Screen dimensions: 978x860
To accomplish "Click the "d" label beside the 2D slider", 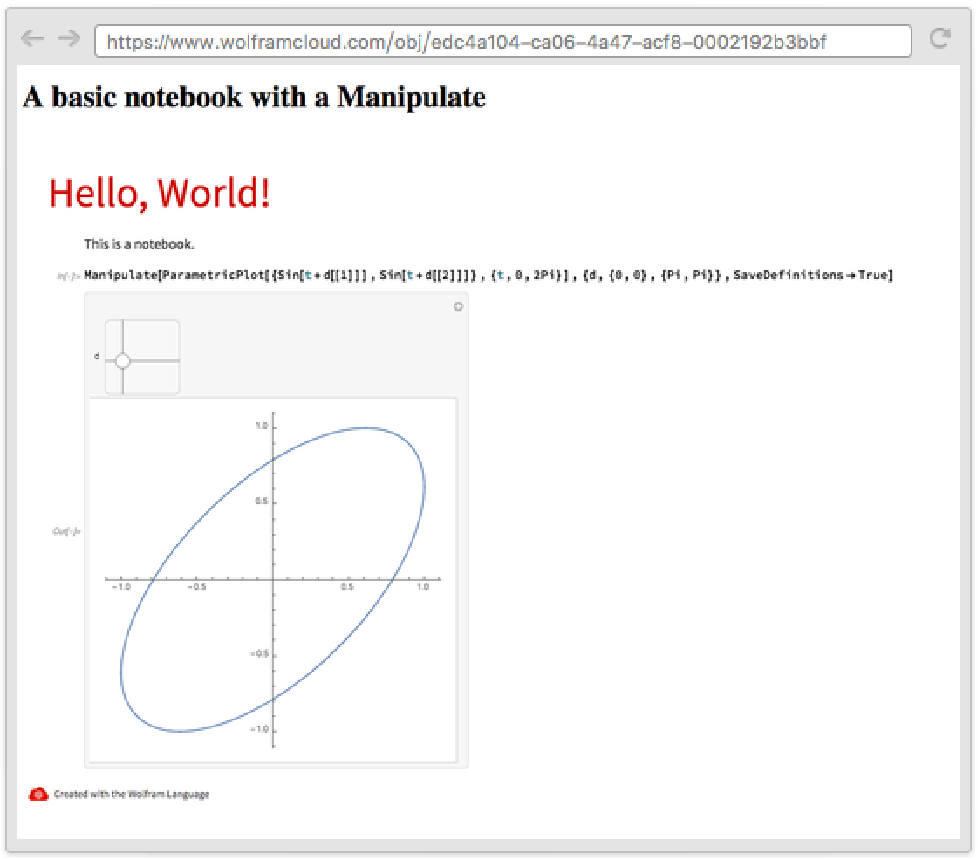I will tap(96, 356).
